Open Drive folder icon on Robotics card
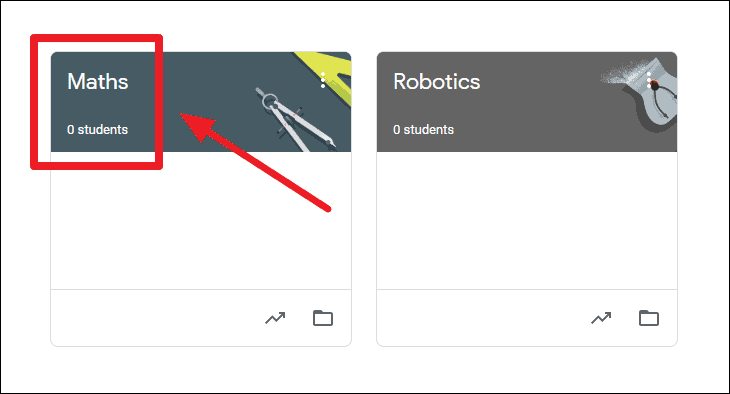Image resolution: width=730 pixels, height=394 pixels. tap(649, 318)
